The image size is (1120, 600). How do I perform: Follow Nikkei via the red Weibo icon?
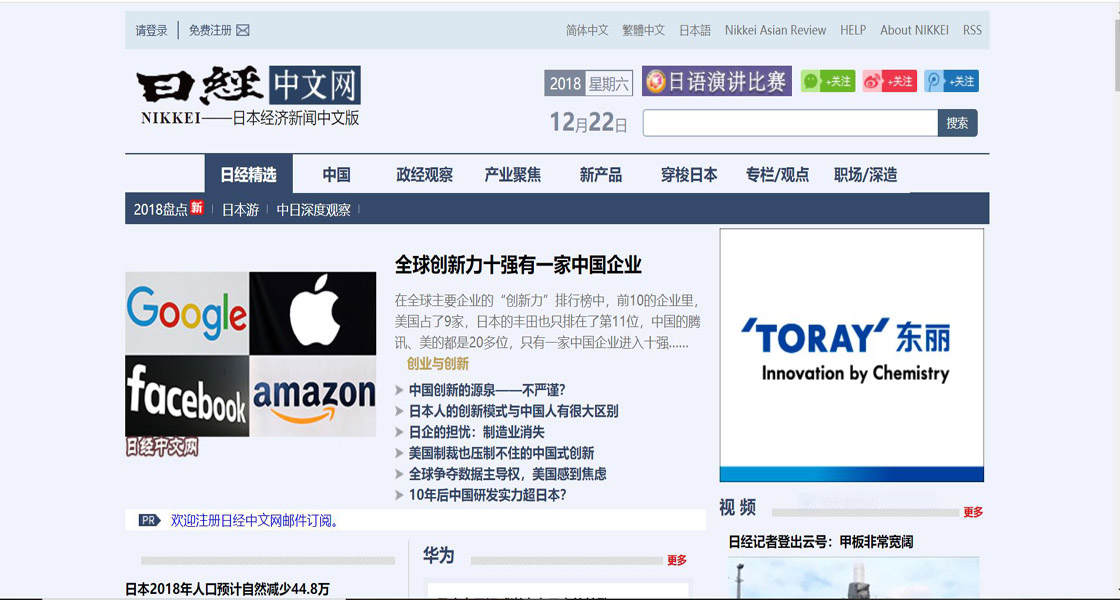click(x=889, y=81)
